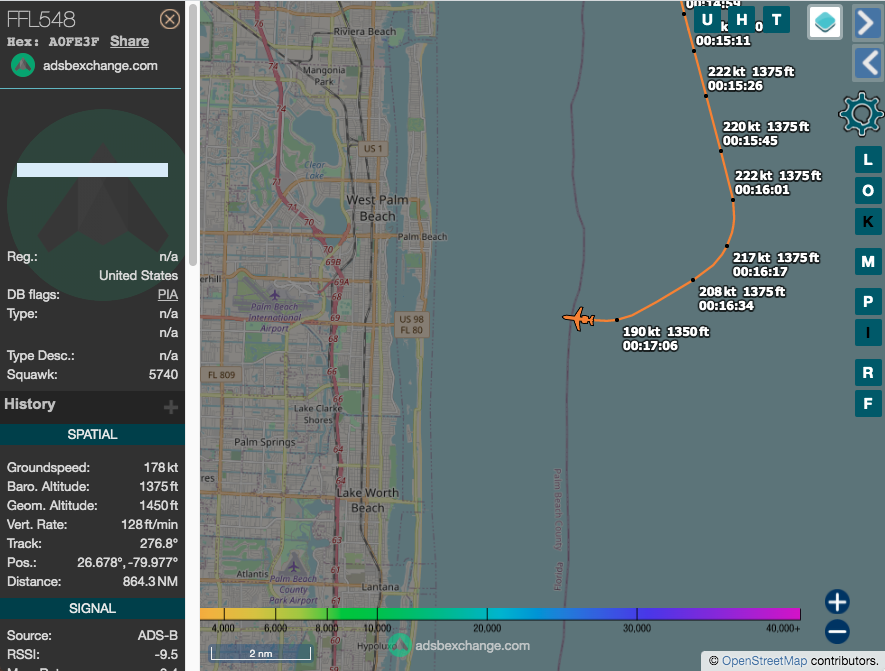Toggle the T map button
The width and height of the screenshot is (885, 671).
pos(777,20)
